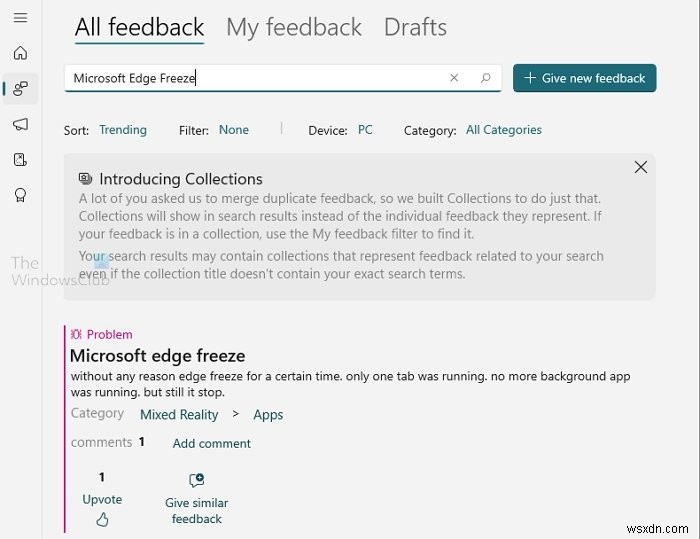Click the Give new feedback button

585,78
